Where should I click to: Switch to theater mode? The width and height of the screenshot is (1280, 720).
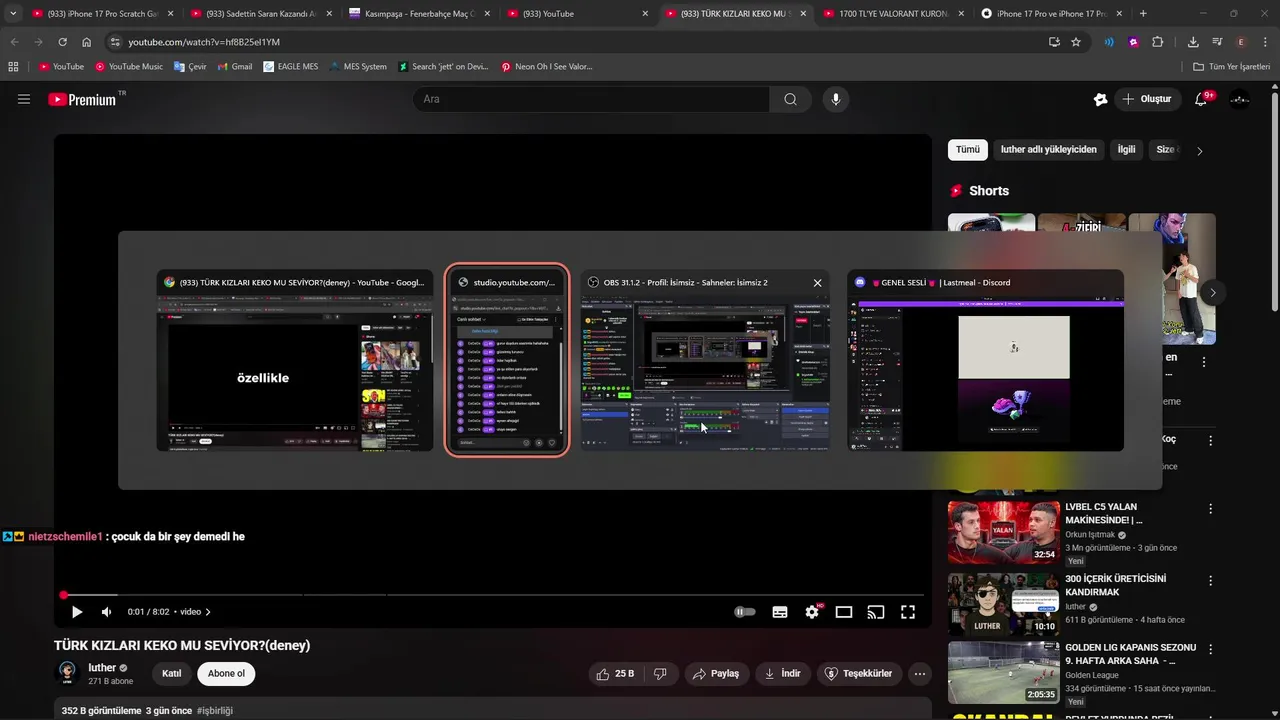[x=844, y=612]
